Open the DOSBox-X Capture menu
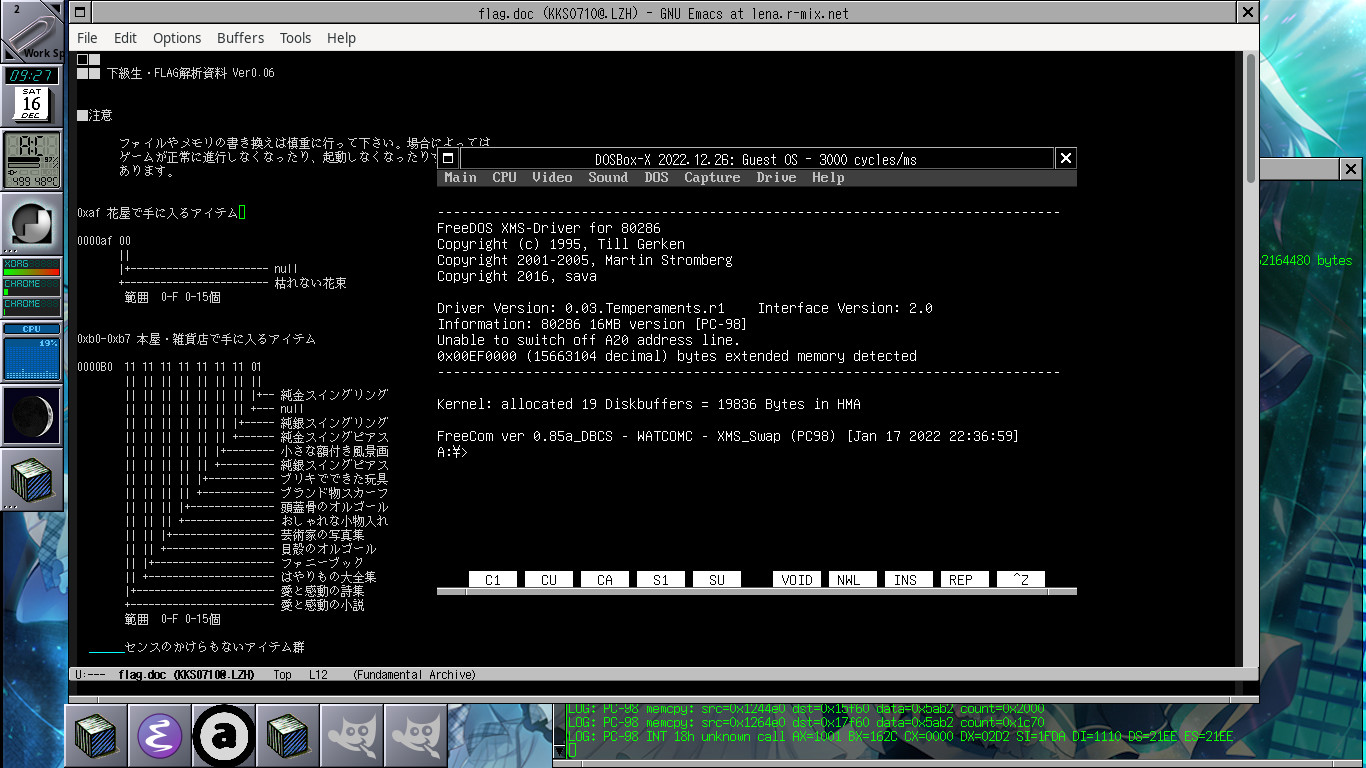 click(x=712, y=178)
